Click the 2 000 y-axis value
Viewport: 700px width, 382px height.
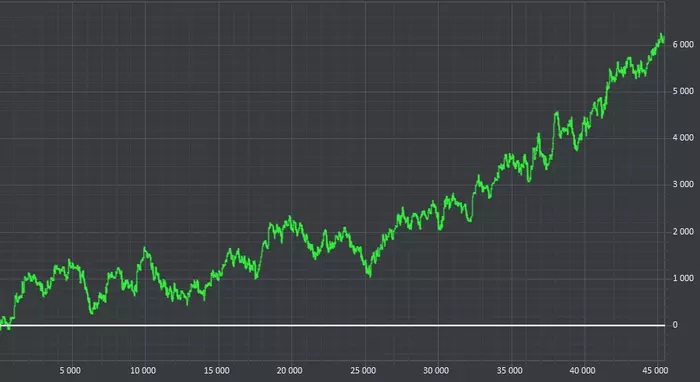pyautogui.click(x=683, y=231)
